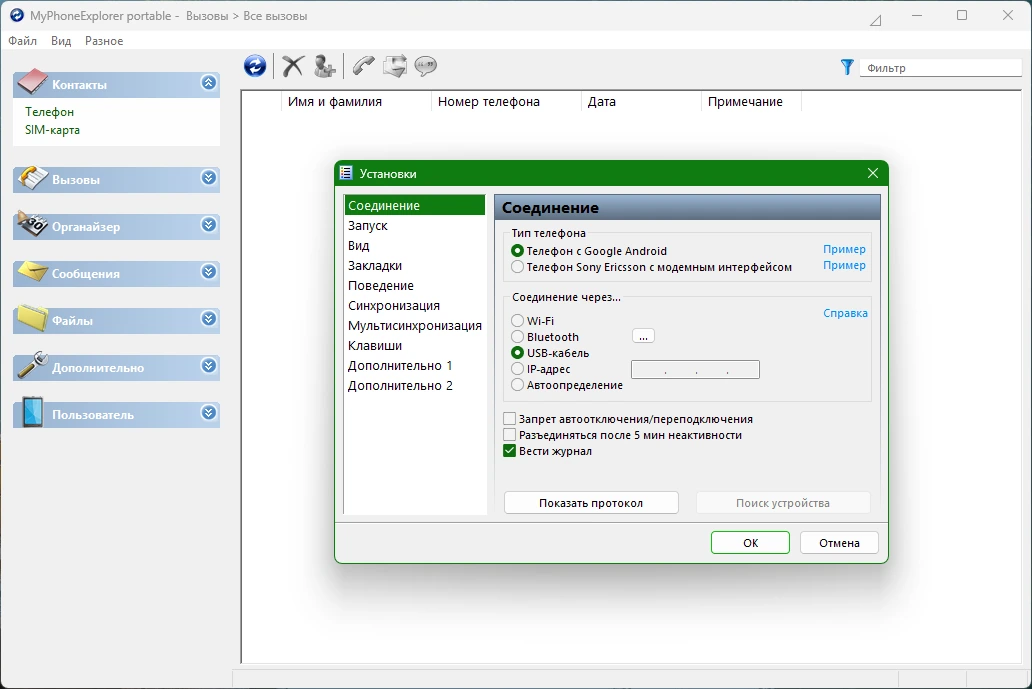Viewport: 1032px width, 689px height.
Task: Collapse the Контакты panel chevron
Action: click(209, 82)
